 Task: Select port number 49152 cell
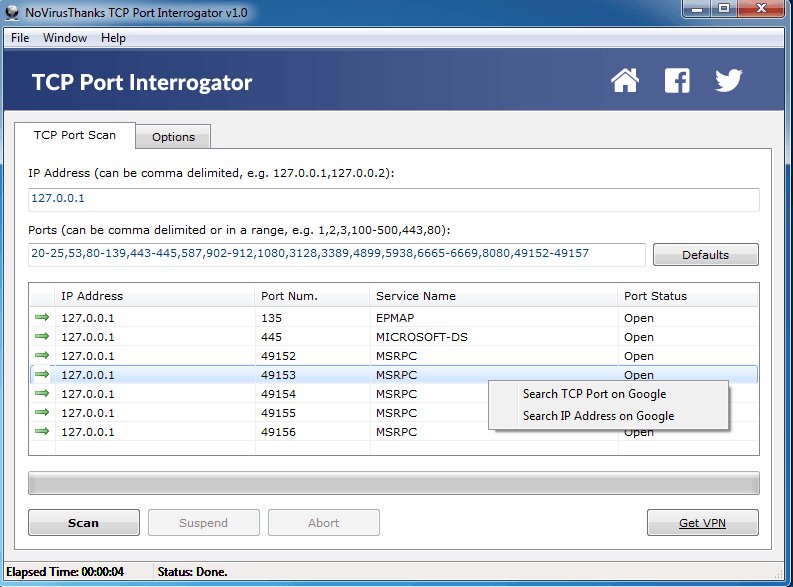[278, 356]
